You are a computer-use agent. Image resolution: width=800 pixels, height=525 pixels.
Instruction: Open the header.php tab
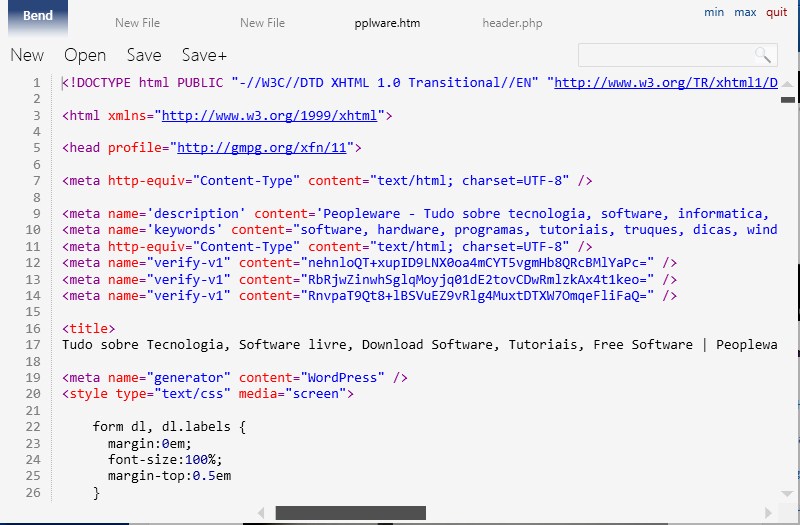[x=512, y=23]
